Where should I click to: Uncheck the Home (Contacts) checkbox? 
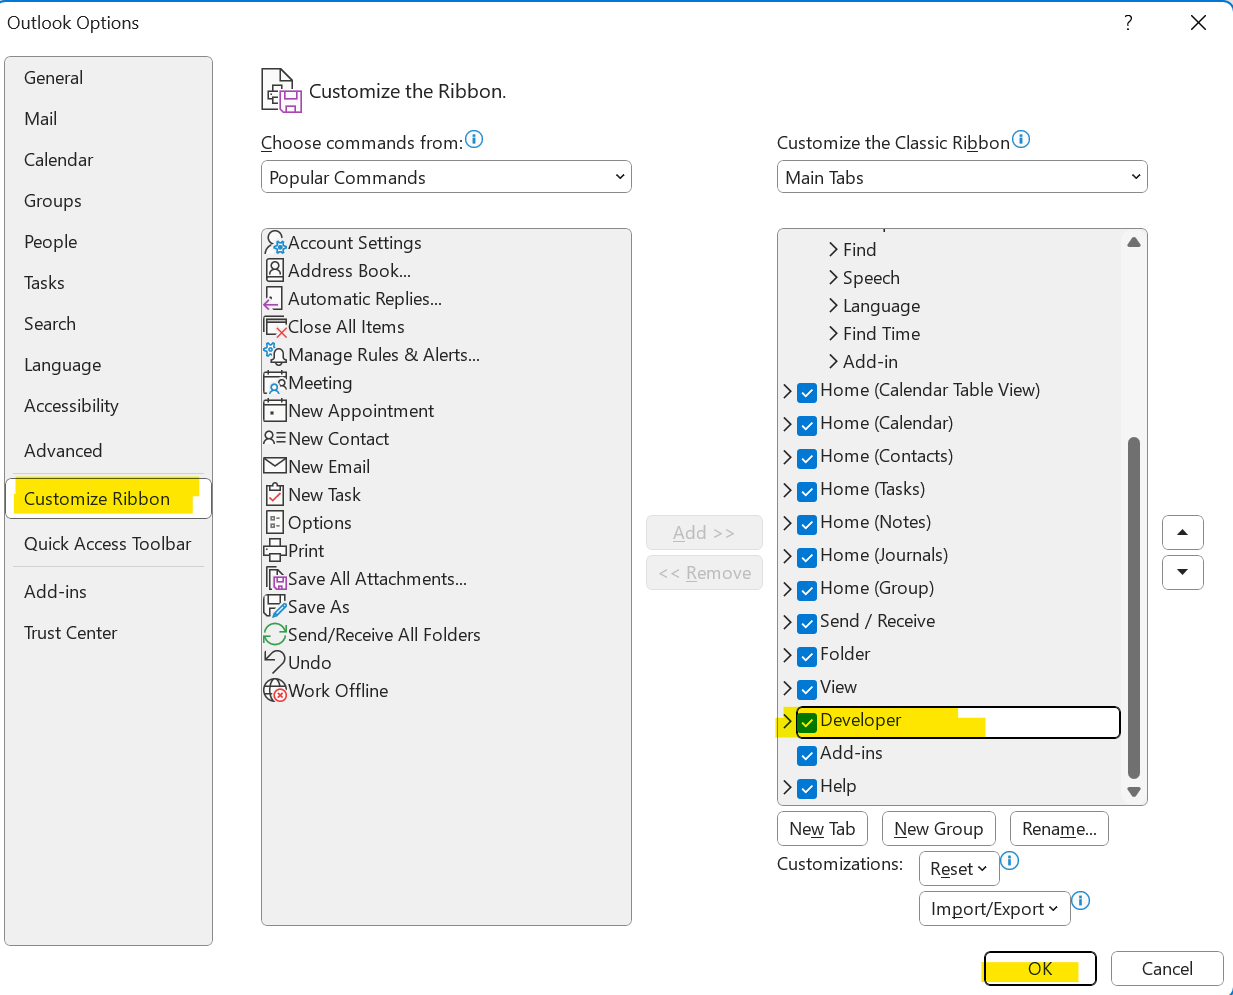pyautogui.click(x=807, y=458)
